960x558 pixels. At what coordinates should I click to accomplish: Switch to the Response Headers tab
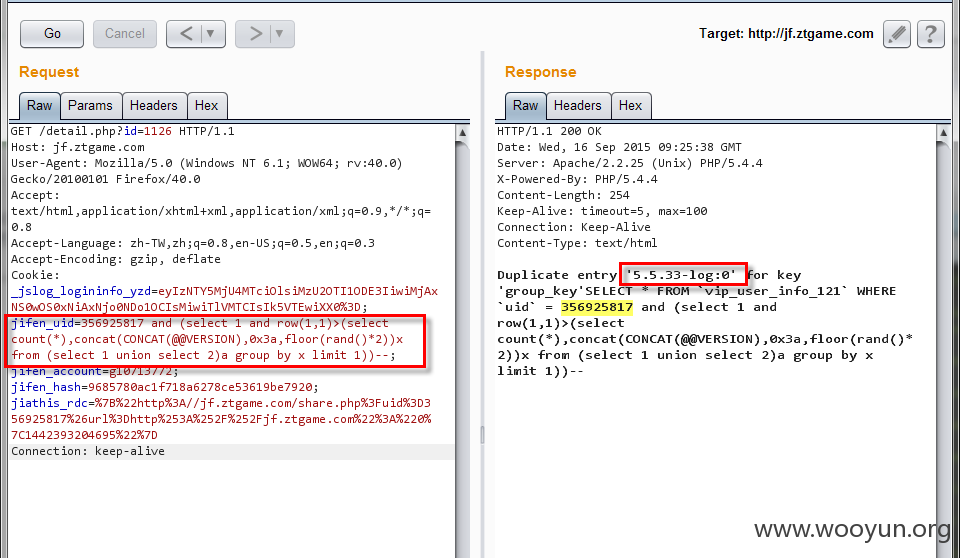[578, 106]
